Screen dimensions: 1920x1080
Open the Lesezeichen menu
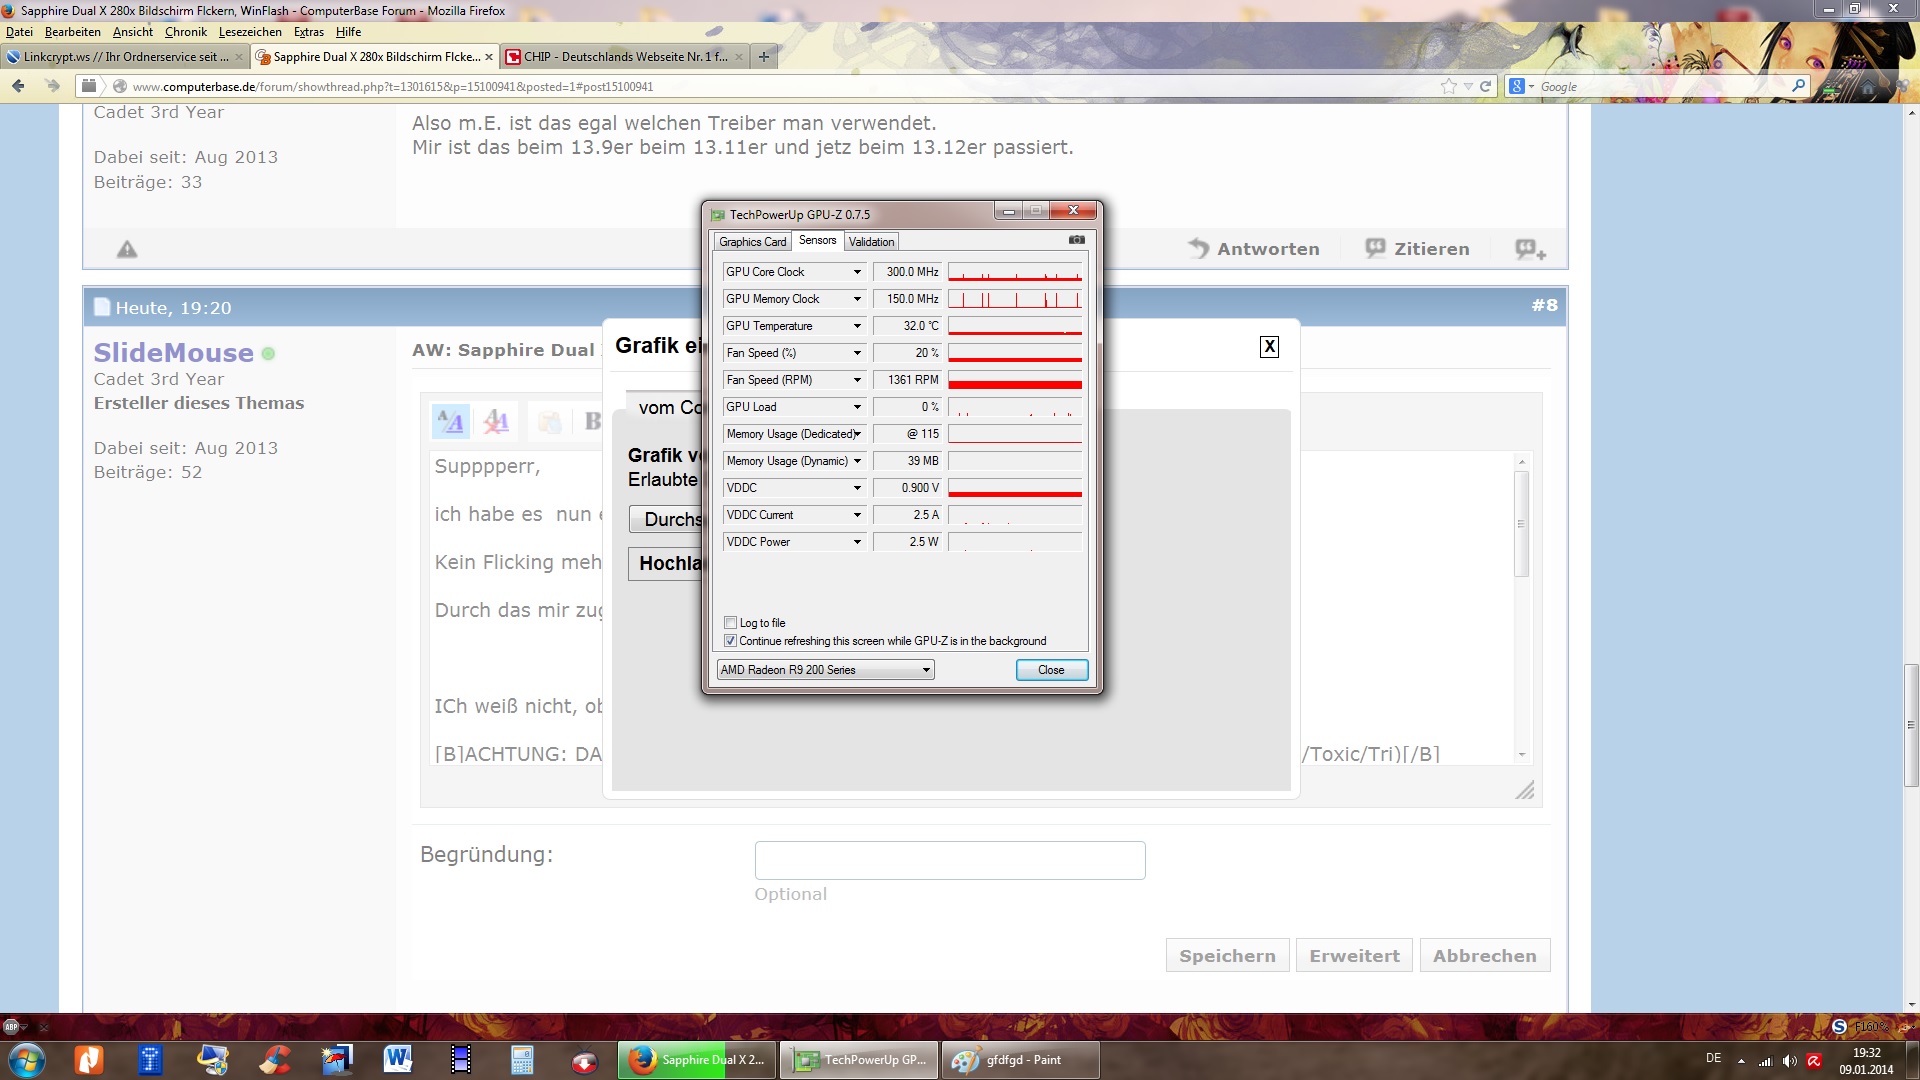click(x=250, y=32)
